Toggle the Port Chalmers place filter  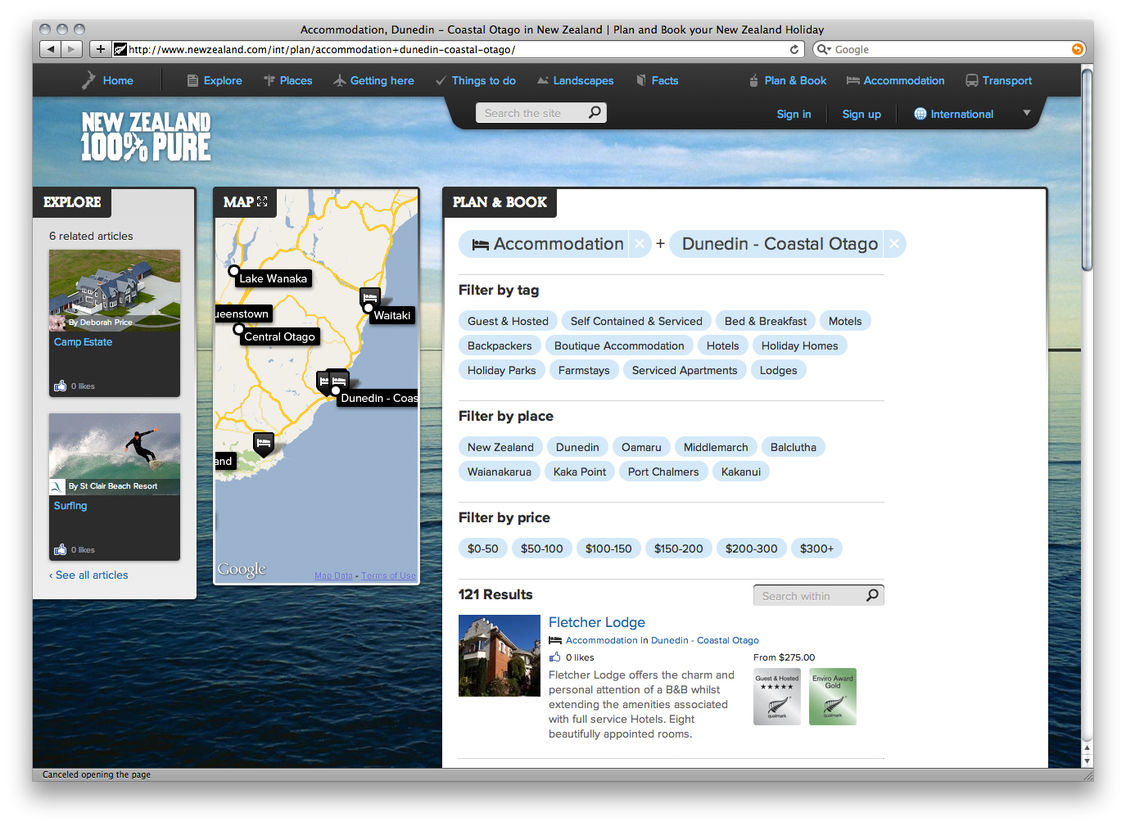pyautogui.click(x=663, y=471)
